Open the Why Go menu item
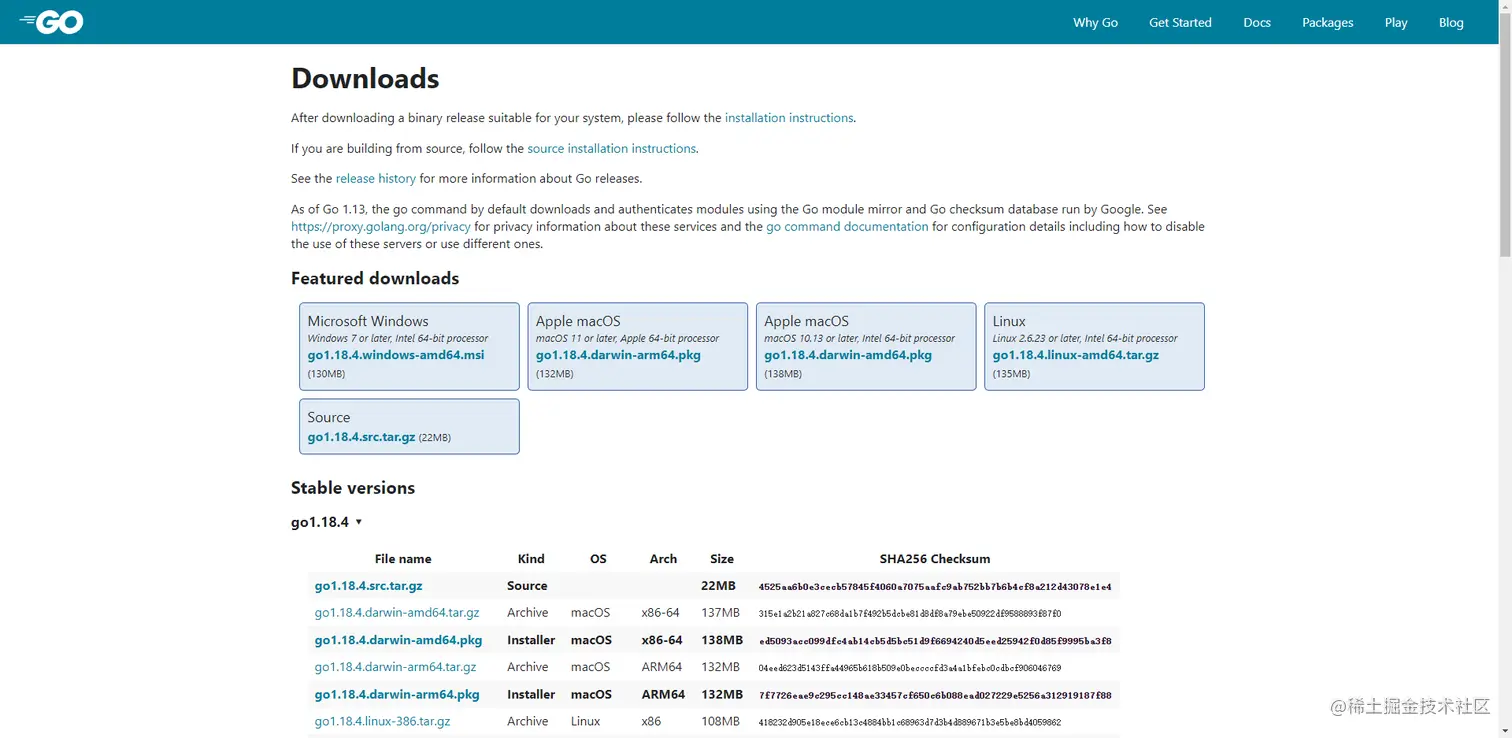 (1095, 22)
